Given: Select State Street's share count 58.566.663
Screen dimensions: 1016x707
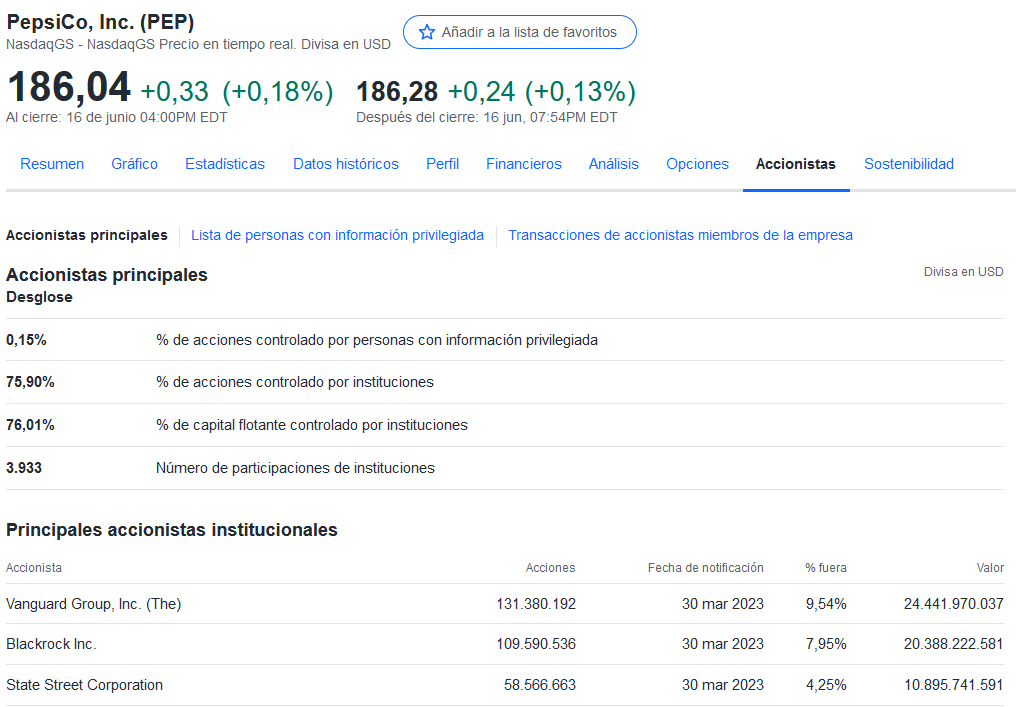Looking at the screenshot, I should (x=540, y=685).
